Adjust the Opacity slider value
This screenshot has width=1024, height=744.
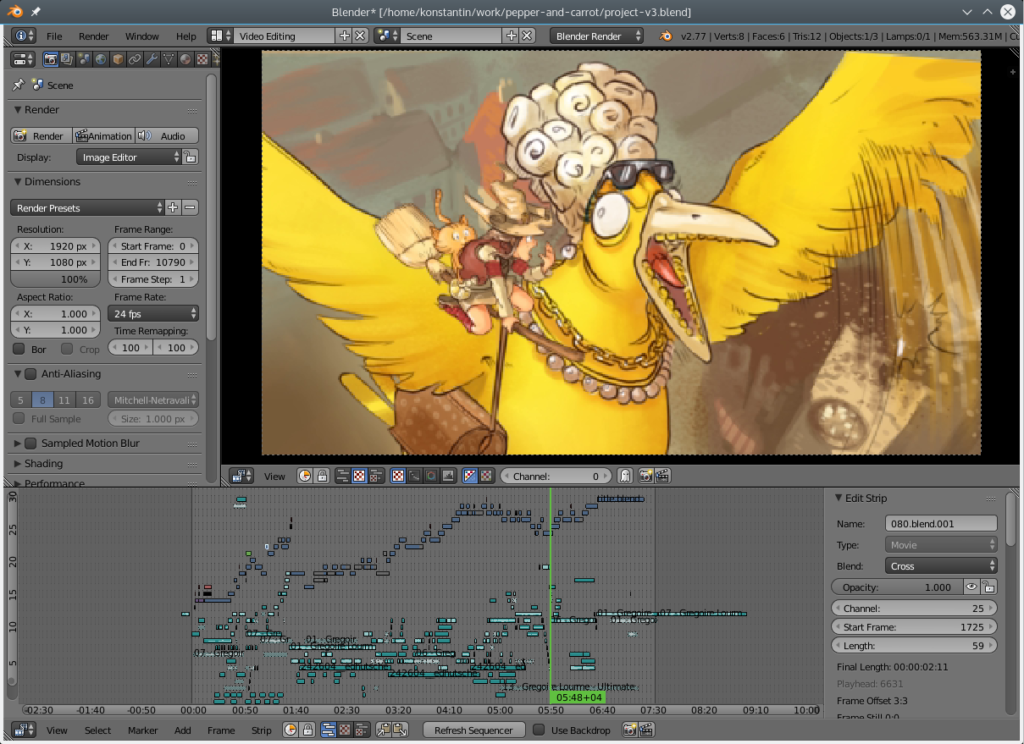(897, 587)
